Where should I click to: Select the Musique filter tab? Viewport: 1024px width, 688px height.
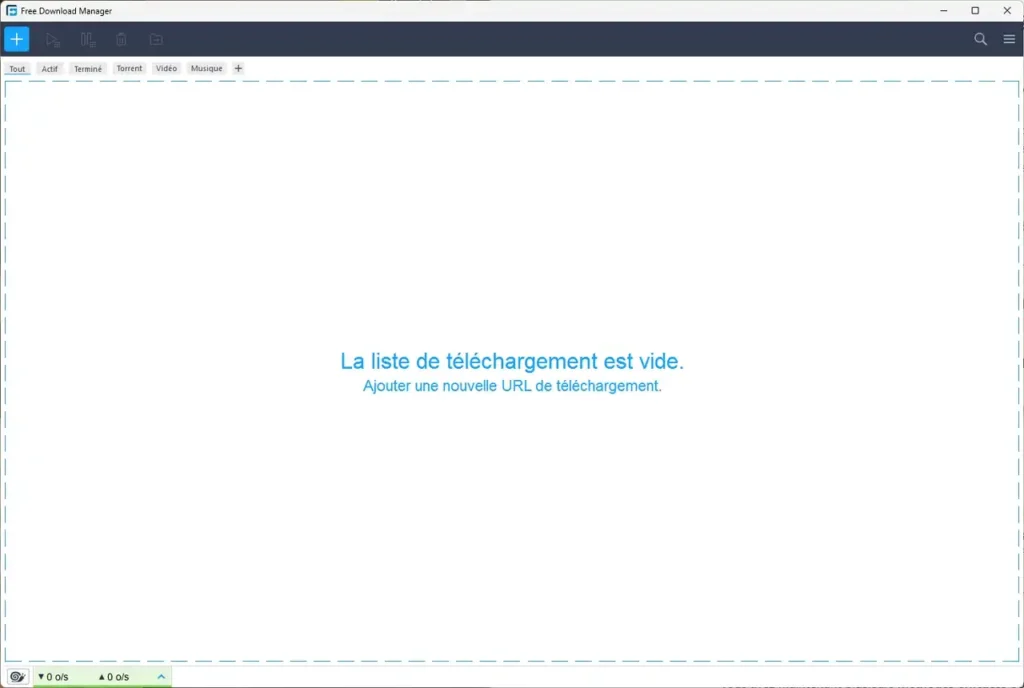click(x=206, y=69)
